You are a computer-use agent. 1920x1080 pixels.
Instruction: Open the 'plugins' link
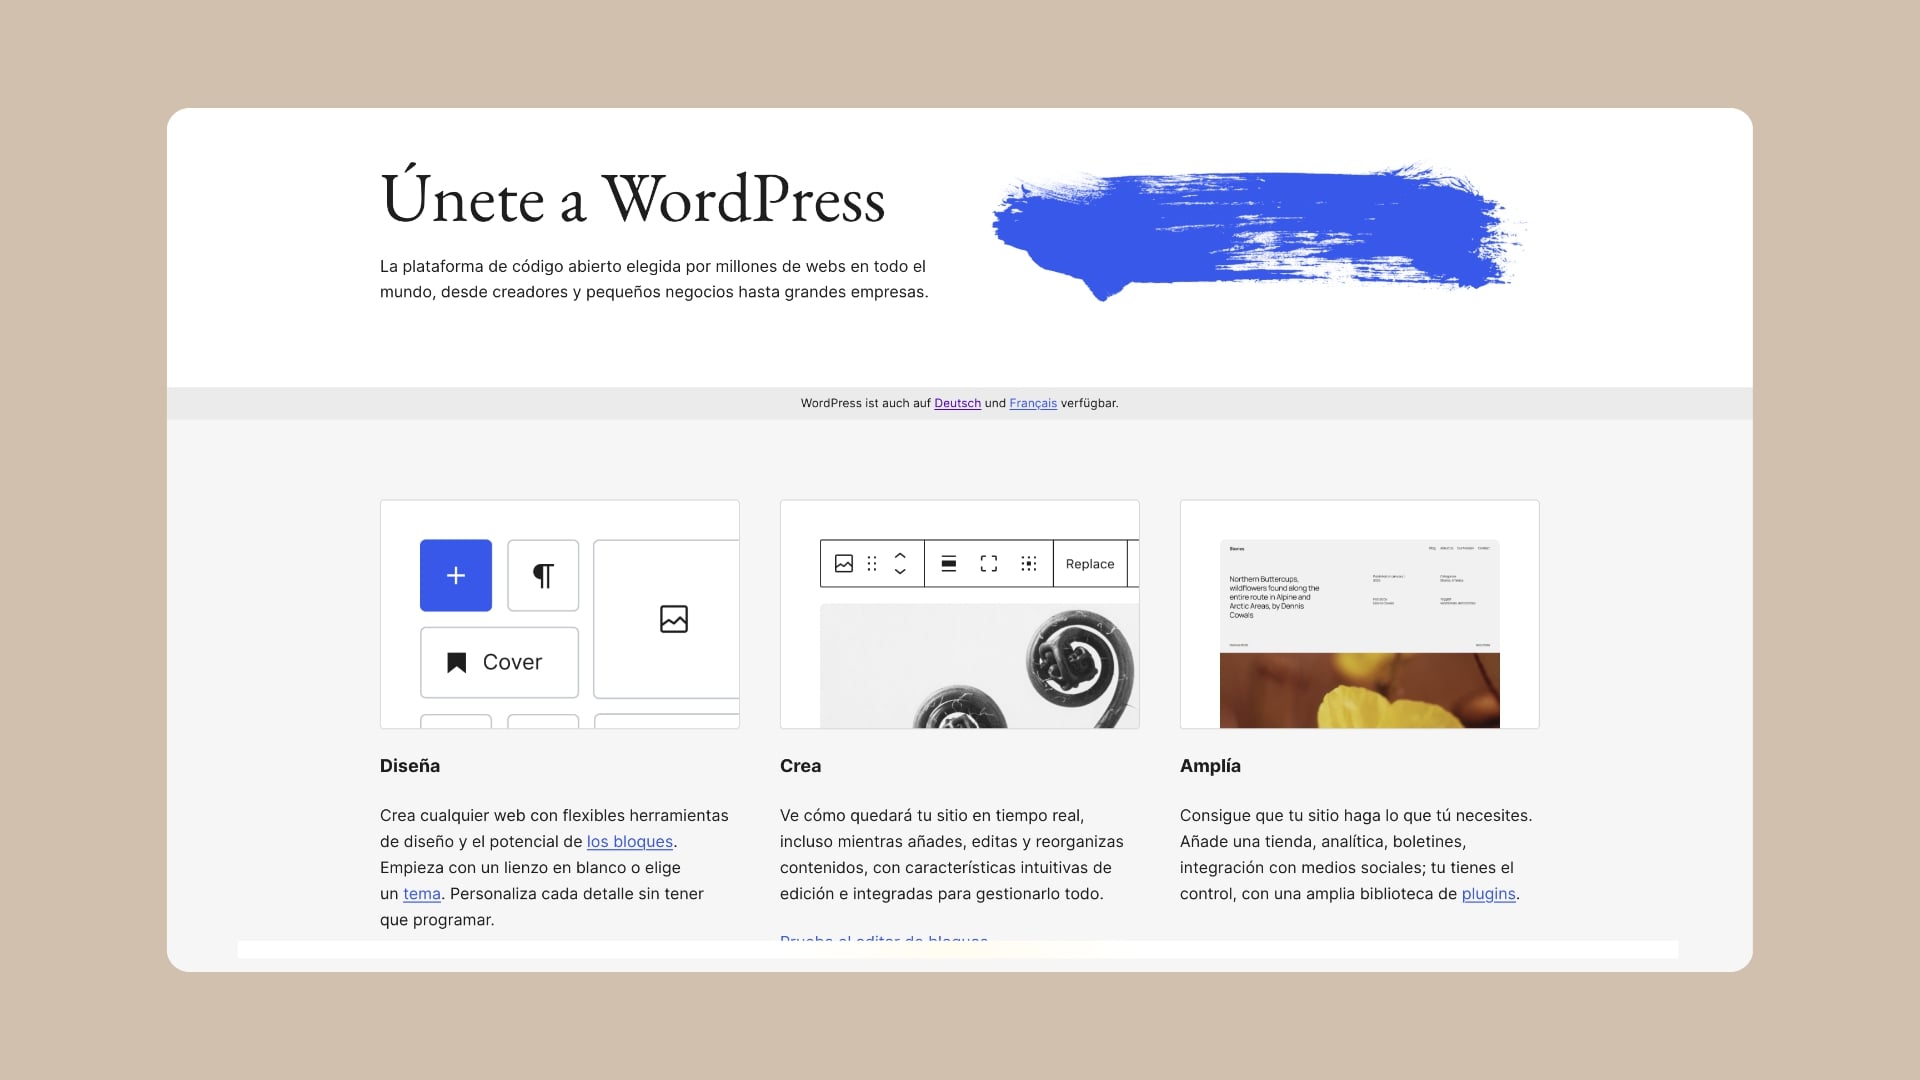1488,893
